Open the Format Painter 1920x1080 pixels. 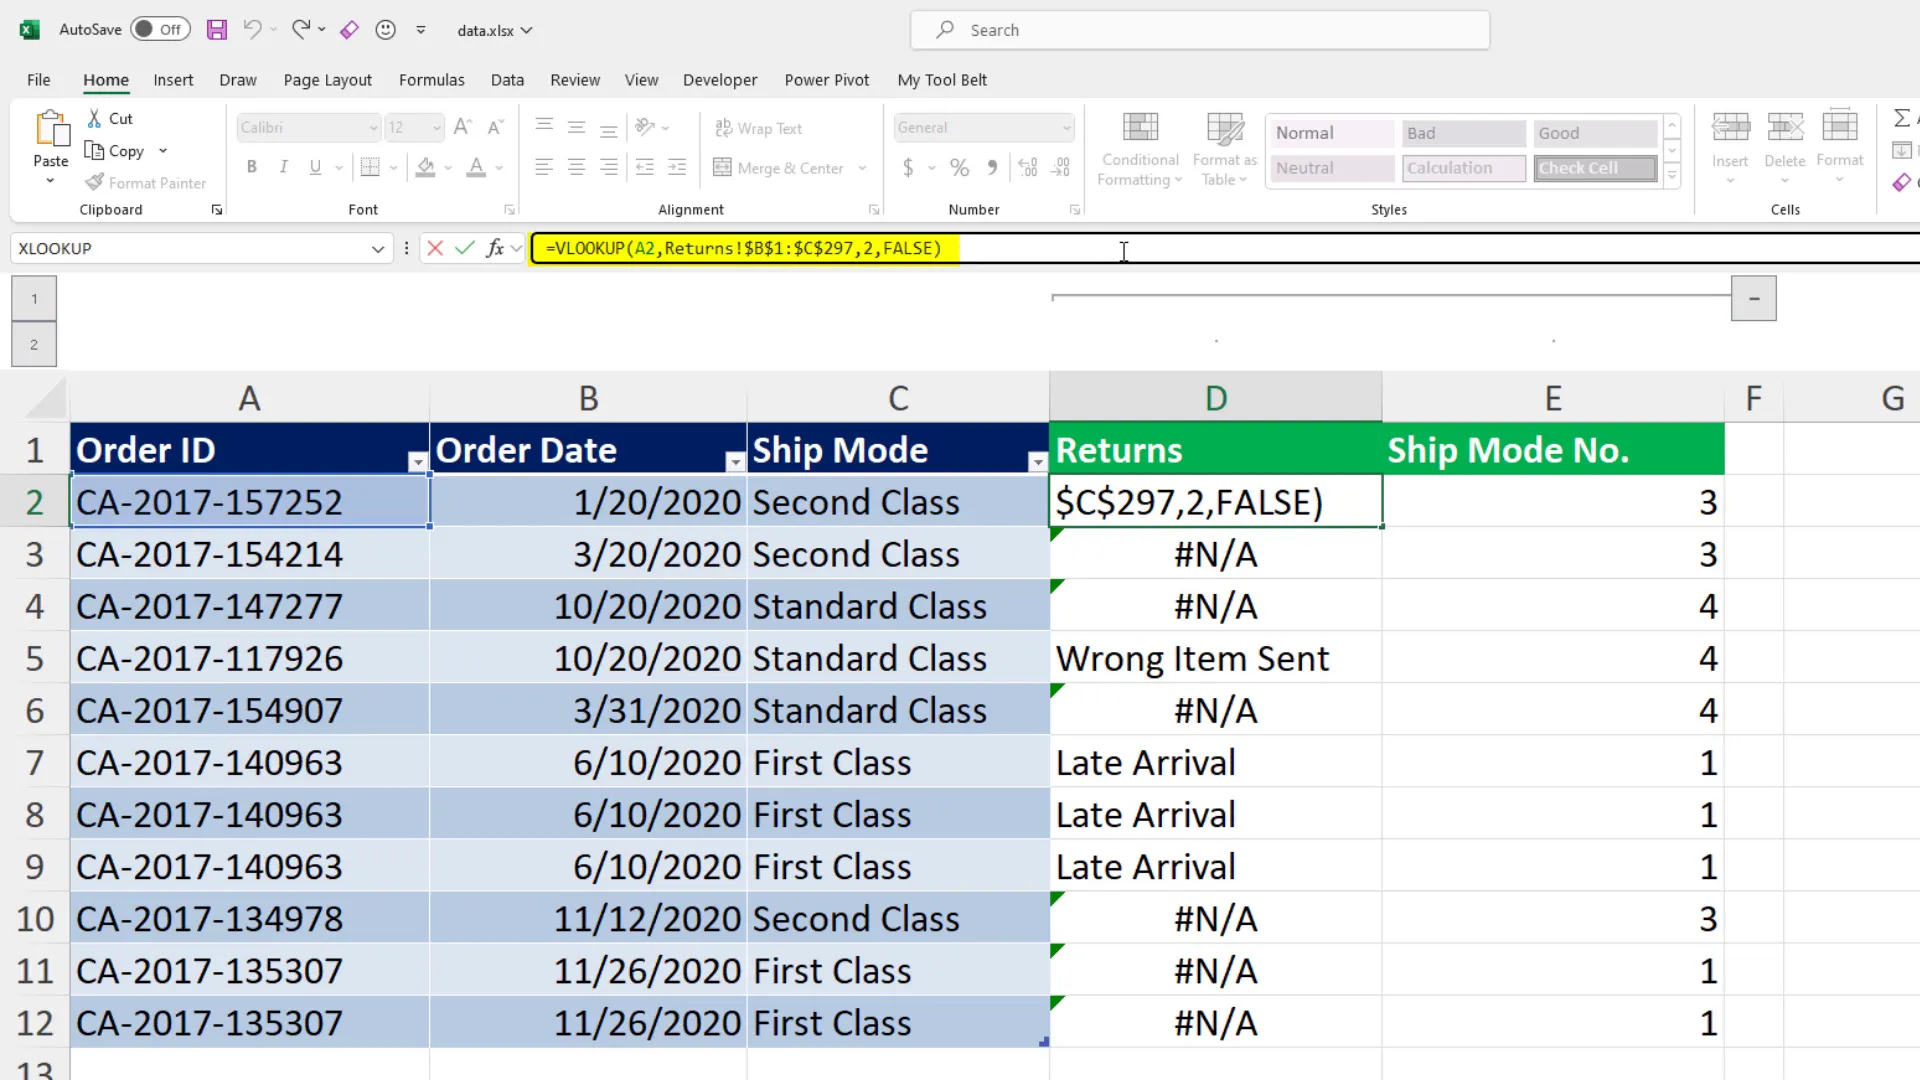(x=145, y=183)
